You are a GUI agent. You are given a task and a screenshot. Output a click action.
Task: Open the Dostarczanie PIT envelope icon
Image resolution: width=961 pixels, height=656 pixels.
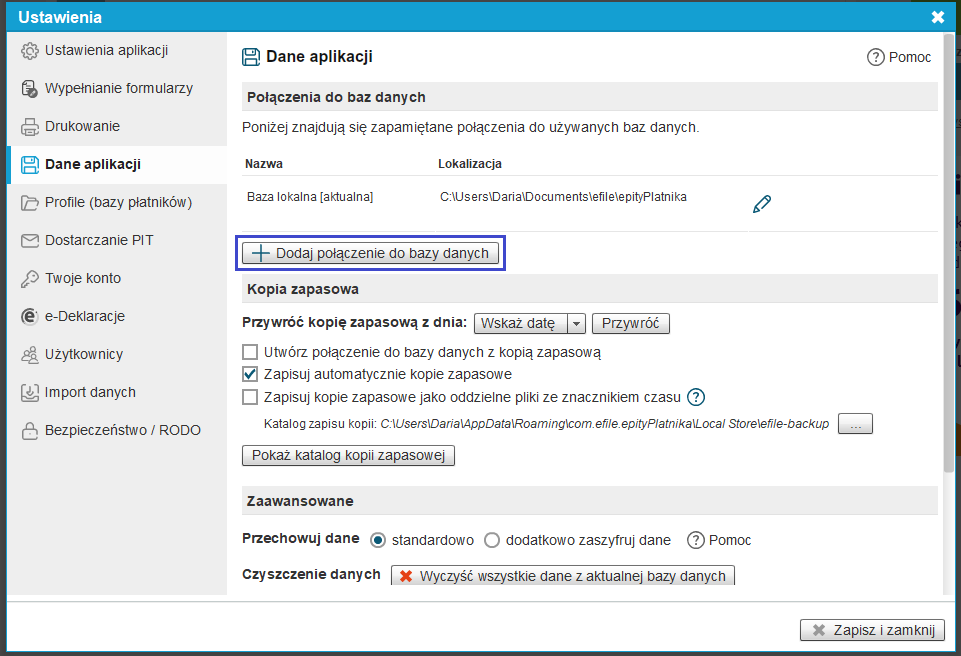pyautogui.click(x=29, y=241)
